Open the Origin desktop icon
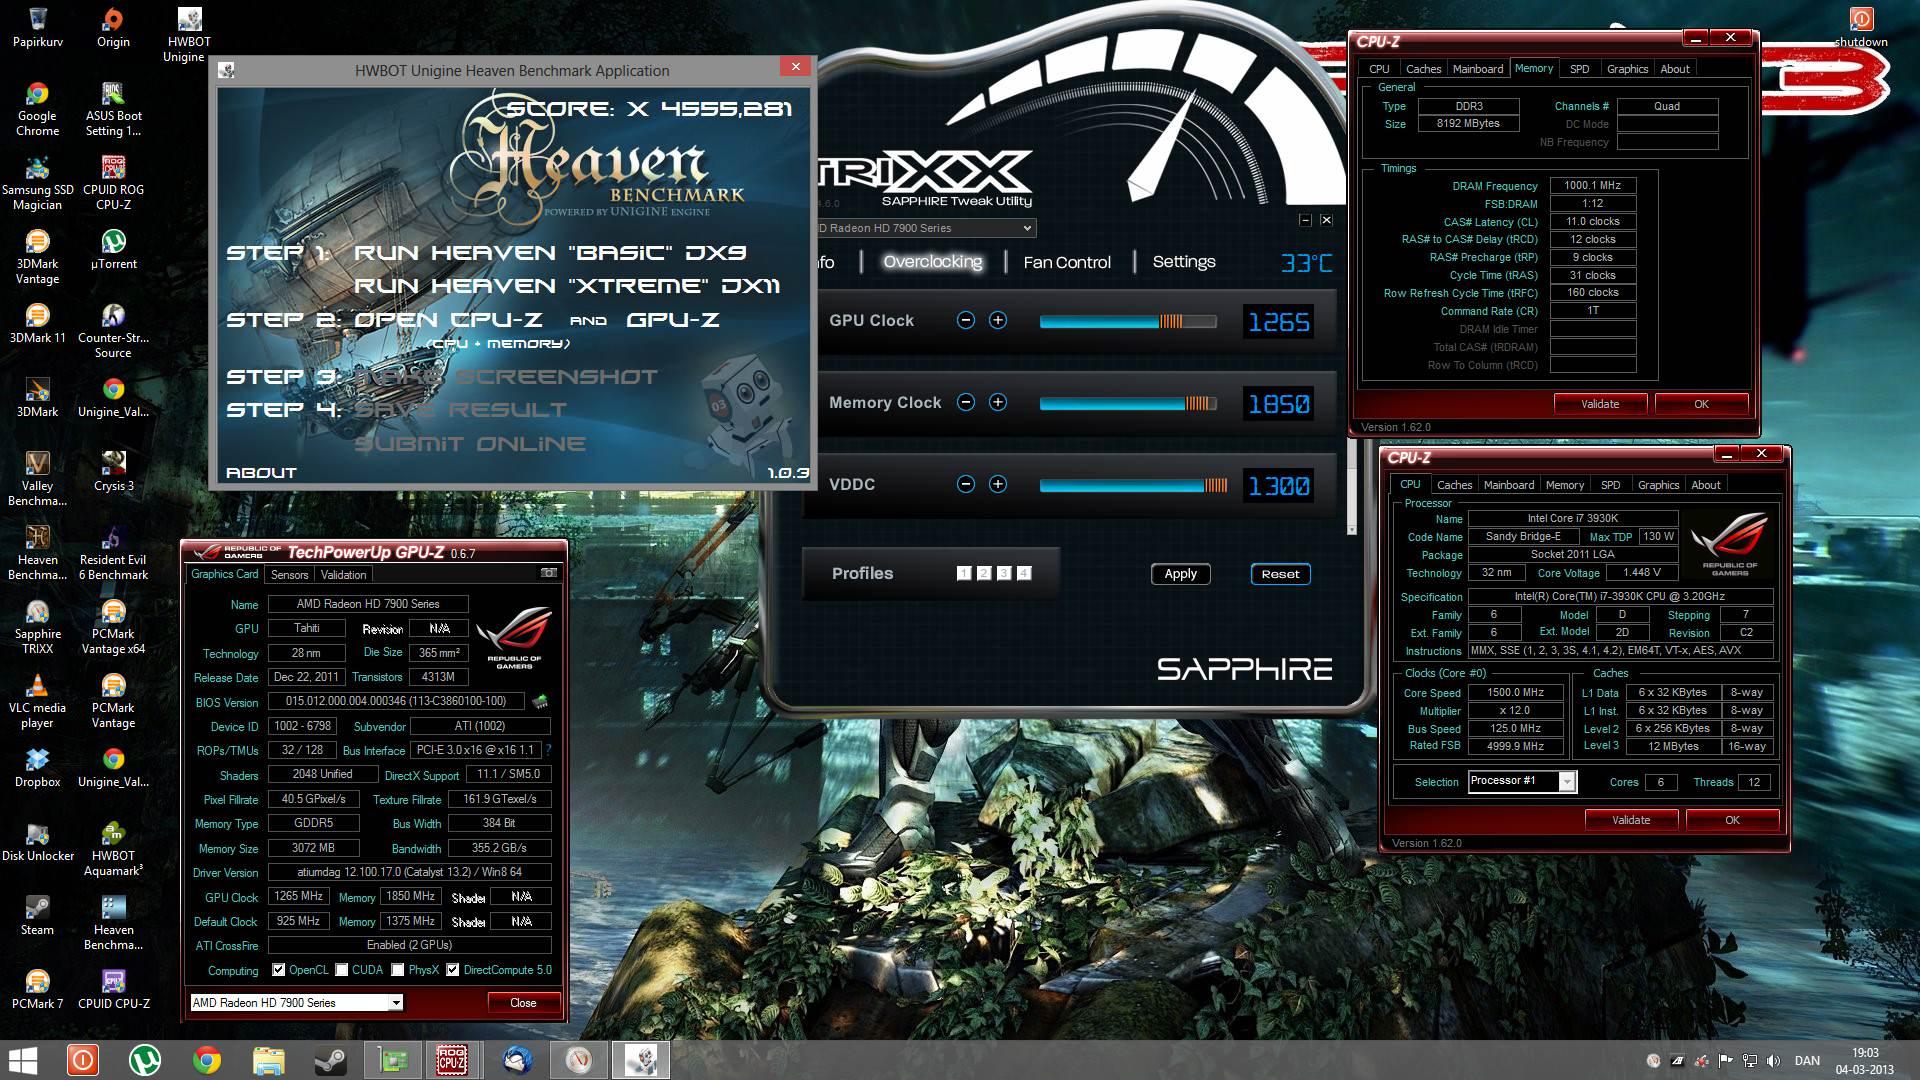 [113, 27]
